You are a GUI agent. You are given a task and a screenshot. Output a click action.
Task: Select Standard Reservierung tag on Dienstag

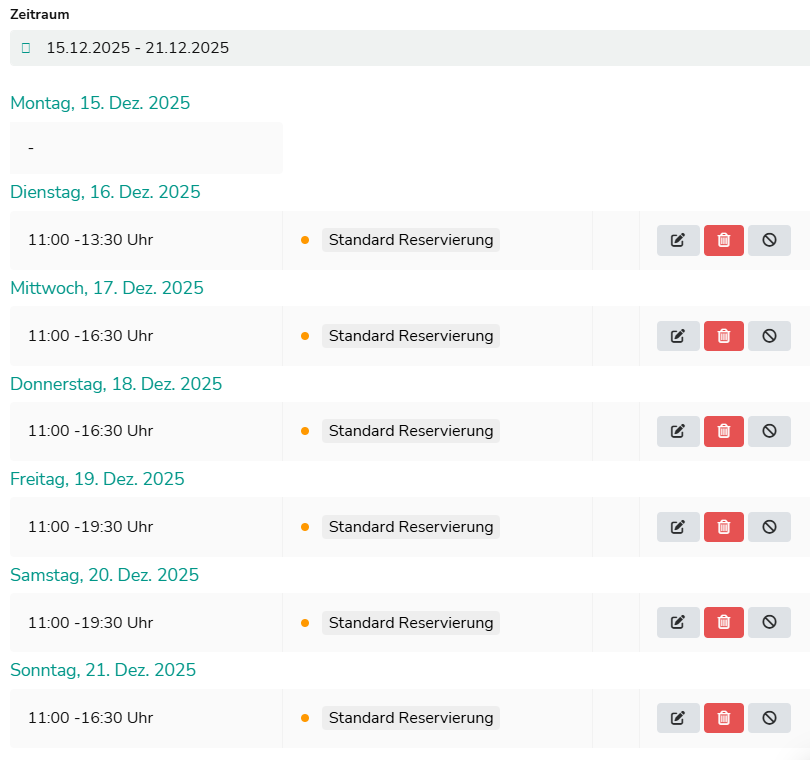pos(410,240)
